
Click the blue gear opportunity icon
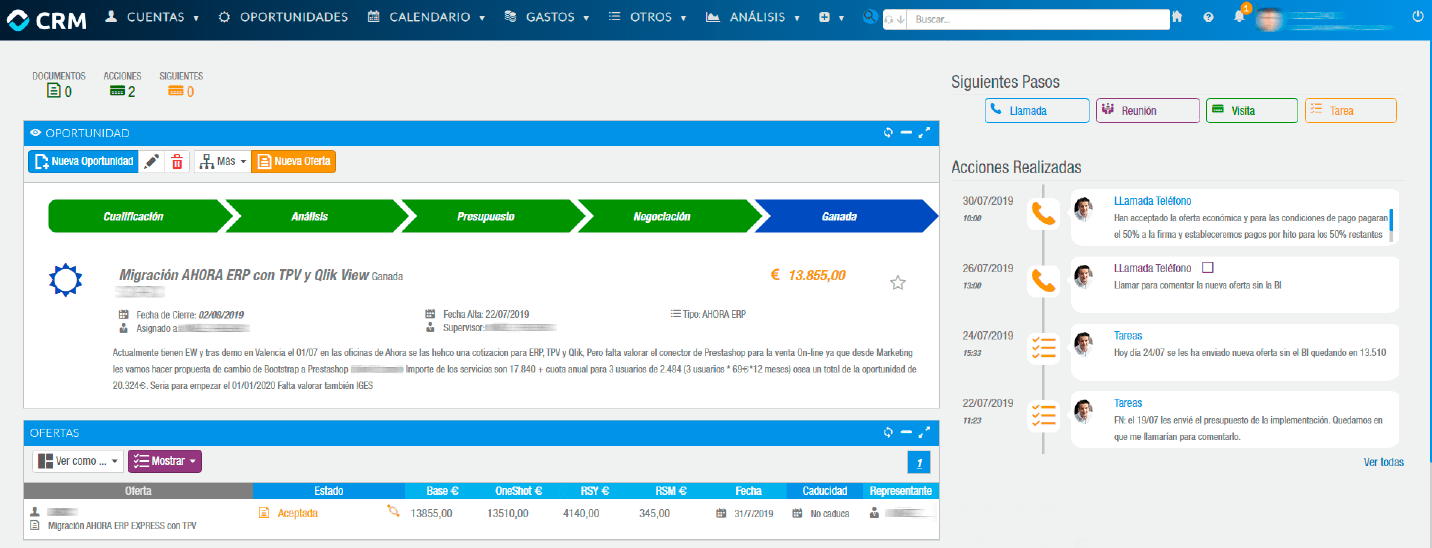(x=66, y=281)
